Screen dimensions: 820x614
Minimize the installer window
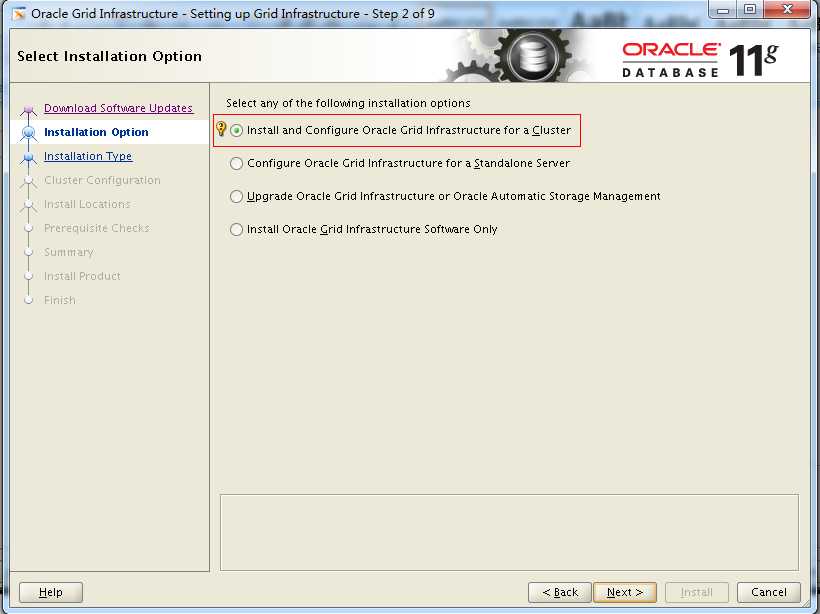pyautogui.click(x=723, y=9)
